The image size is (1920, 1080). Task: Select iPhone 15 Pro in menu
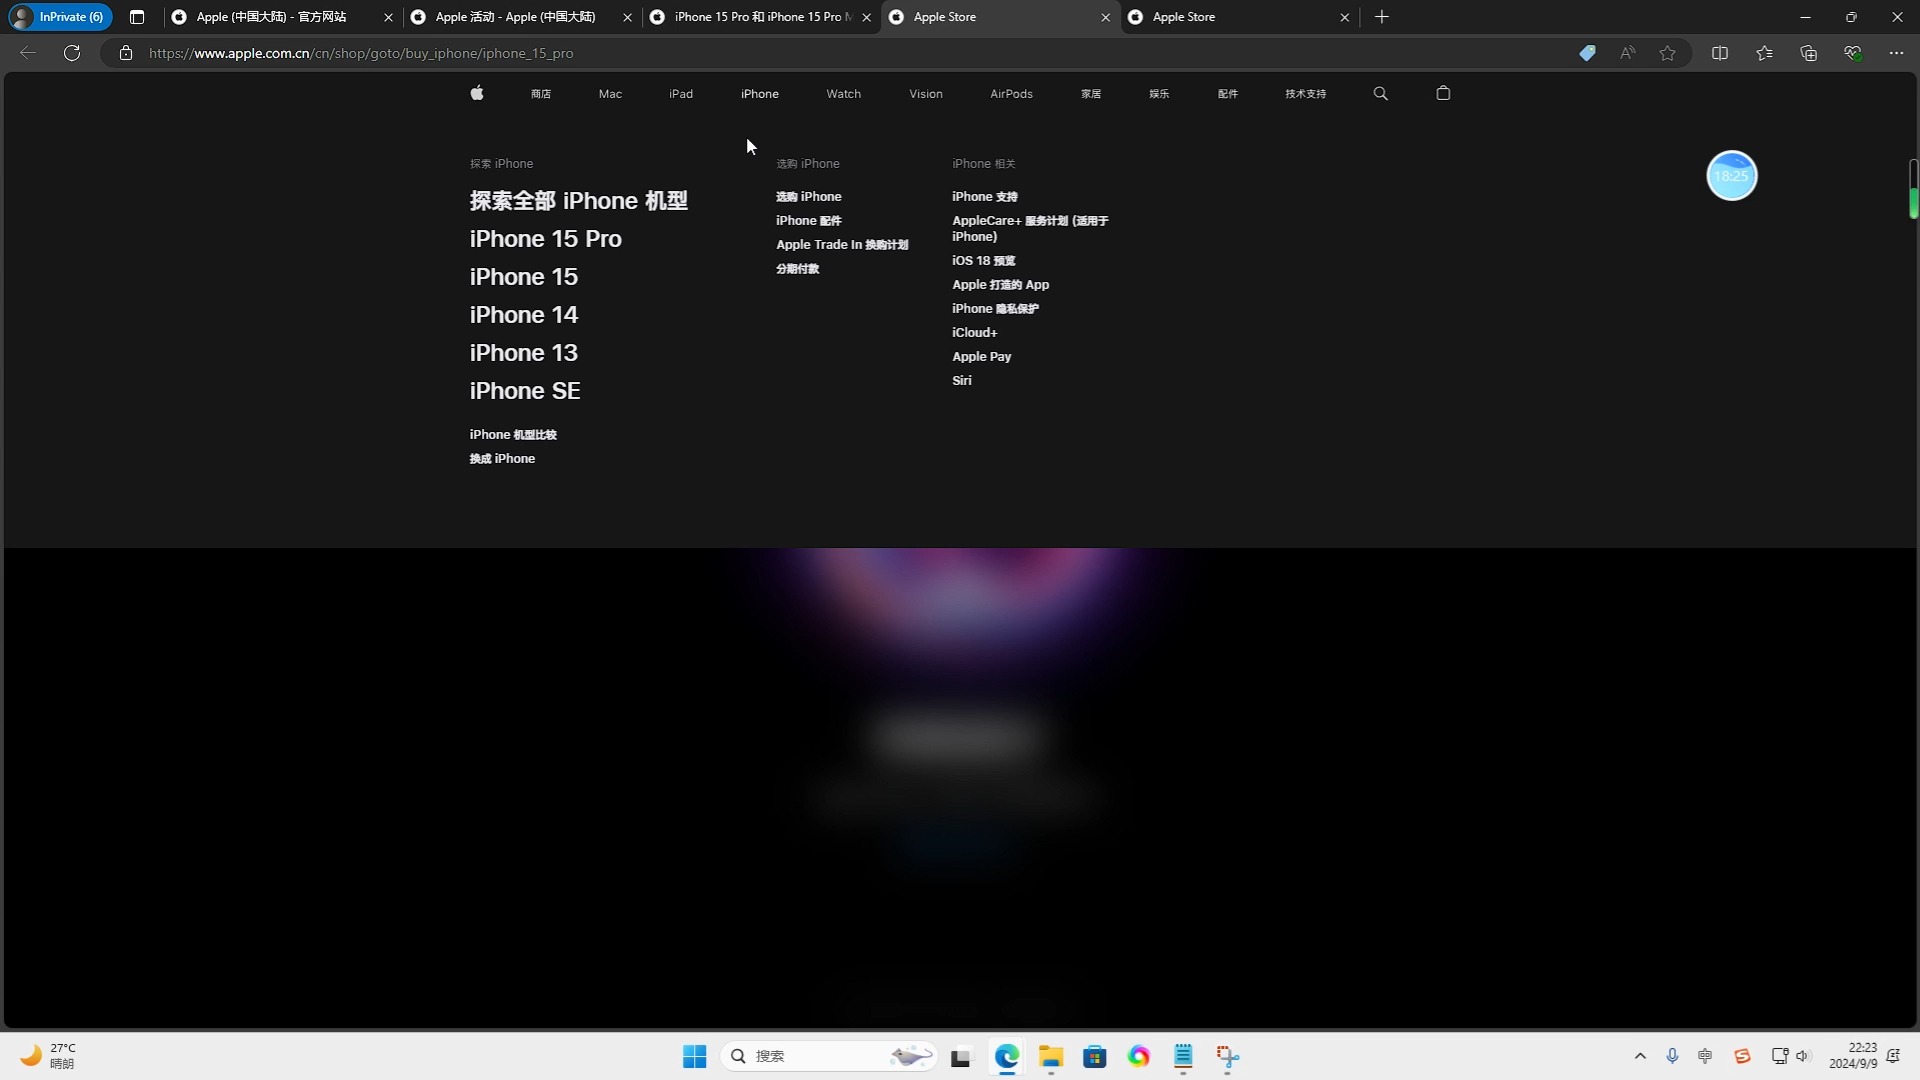pyautogui.click(x=546, y=239)
